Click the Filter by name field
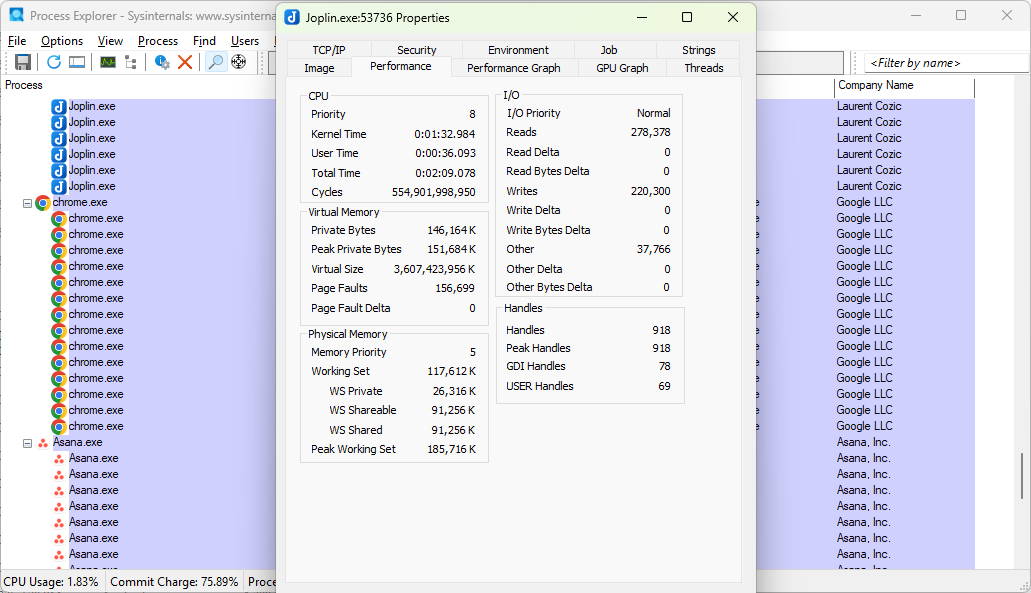1031x593 pixels. 946,63
